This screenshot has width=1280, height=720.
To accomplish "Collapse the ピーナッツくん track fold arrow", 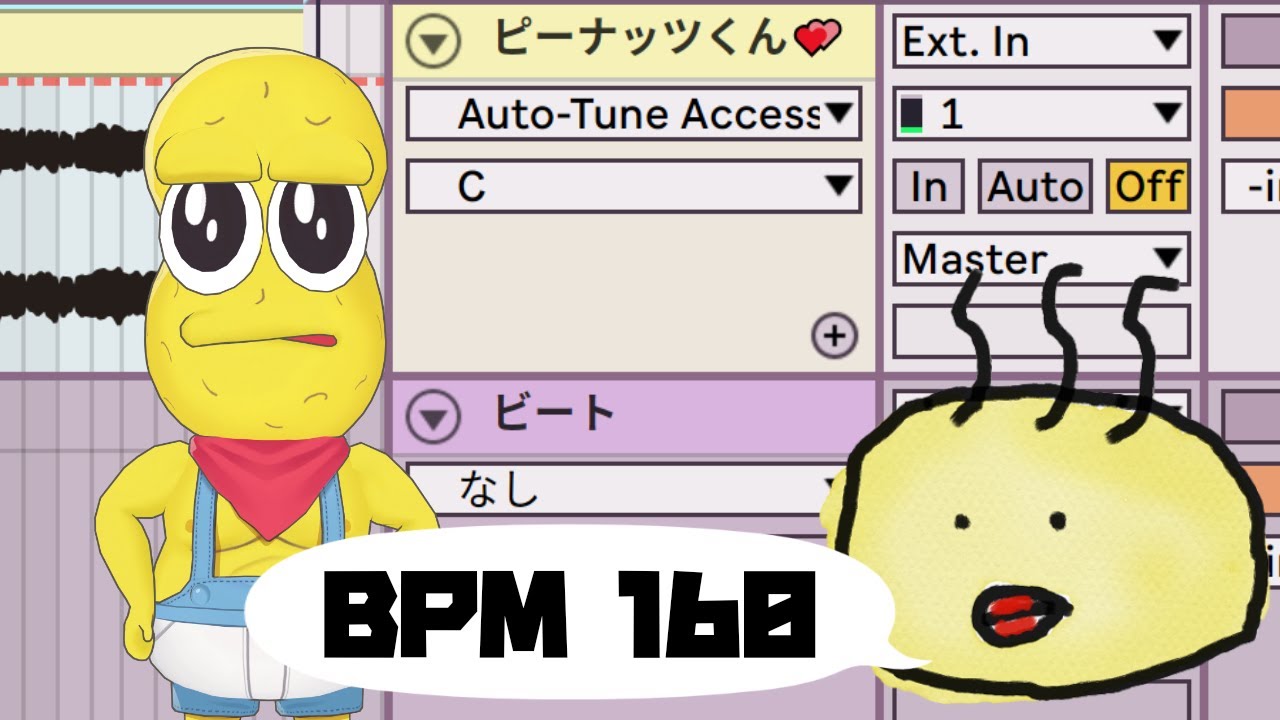I will point(432,41).
